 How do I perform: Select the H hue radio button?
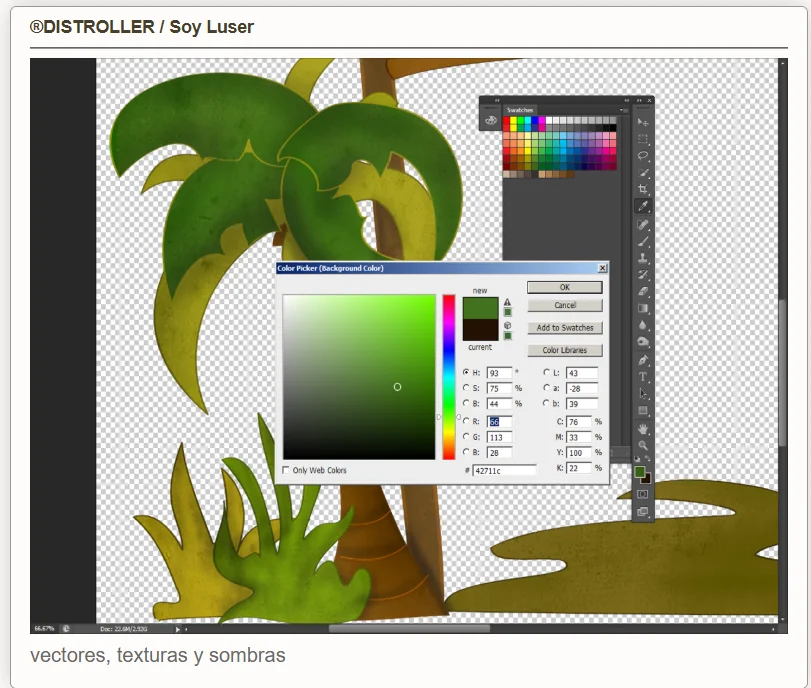pyautogui.click(x=466, y=372)
